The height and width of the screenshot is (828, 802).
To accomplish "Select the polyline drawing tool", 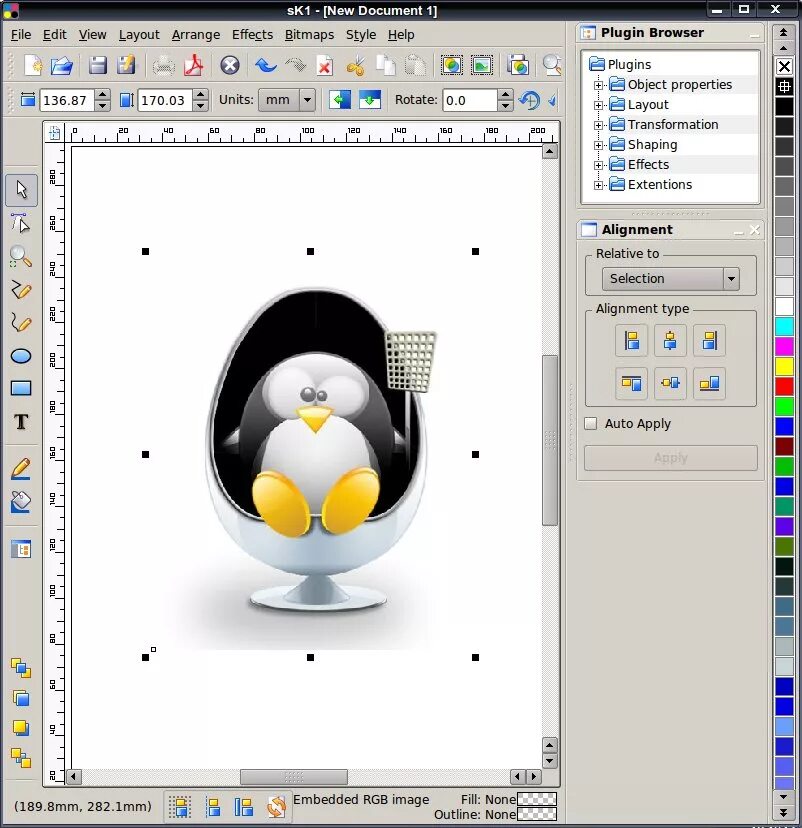I will tap(21, 289).
